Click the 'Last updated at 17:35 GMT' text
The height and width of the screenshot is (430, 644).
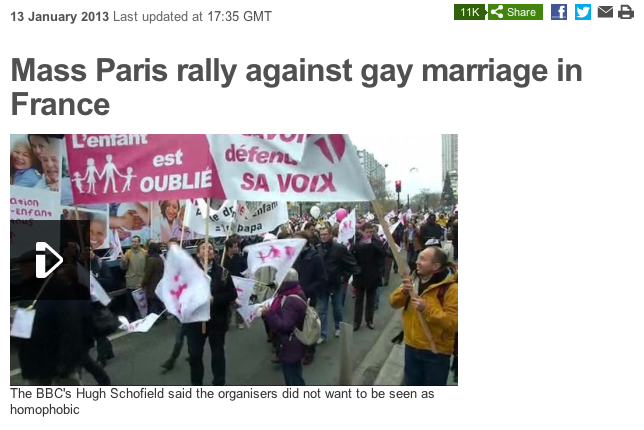[192, 16]
